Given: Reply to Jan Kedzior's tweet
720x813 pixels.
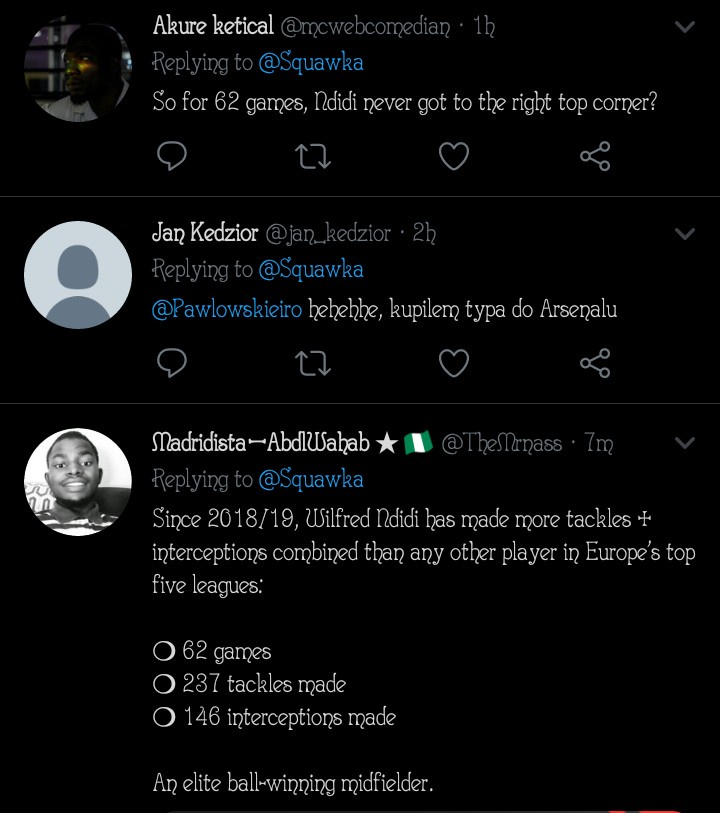Looking at the screenshot, I should 172,363.
